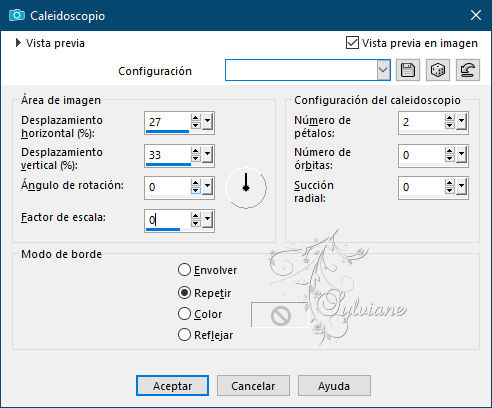Click the Número de órbitas input field
The width and height of the screenshot is (492, 408).
tap(422, 155)
